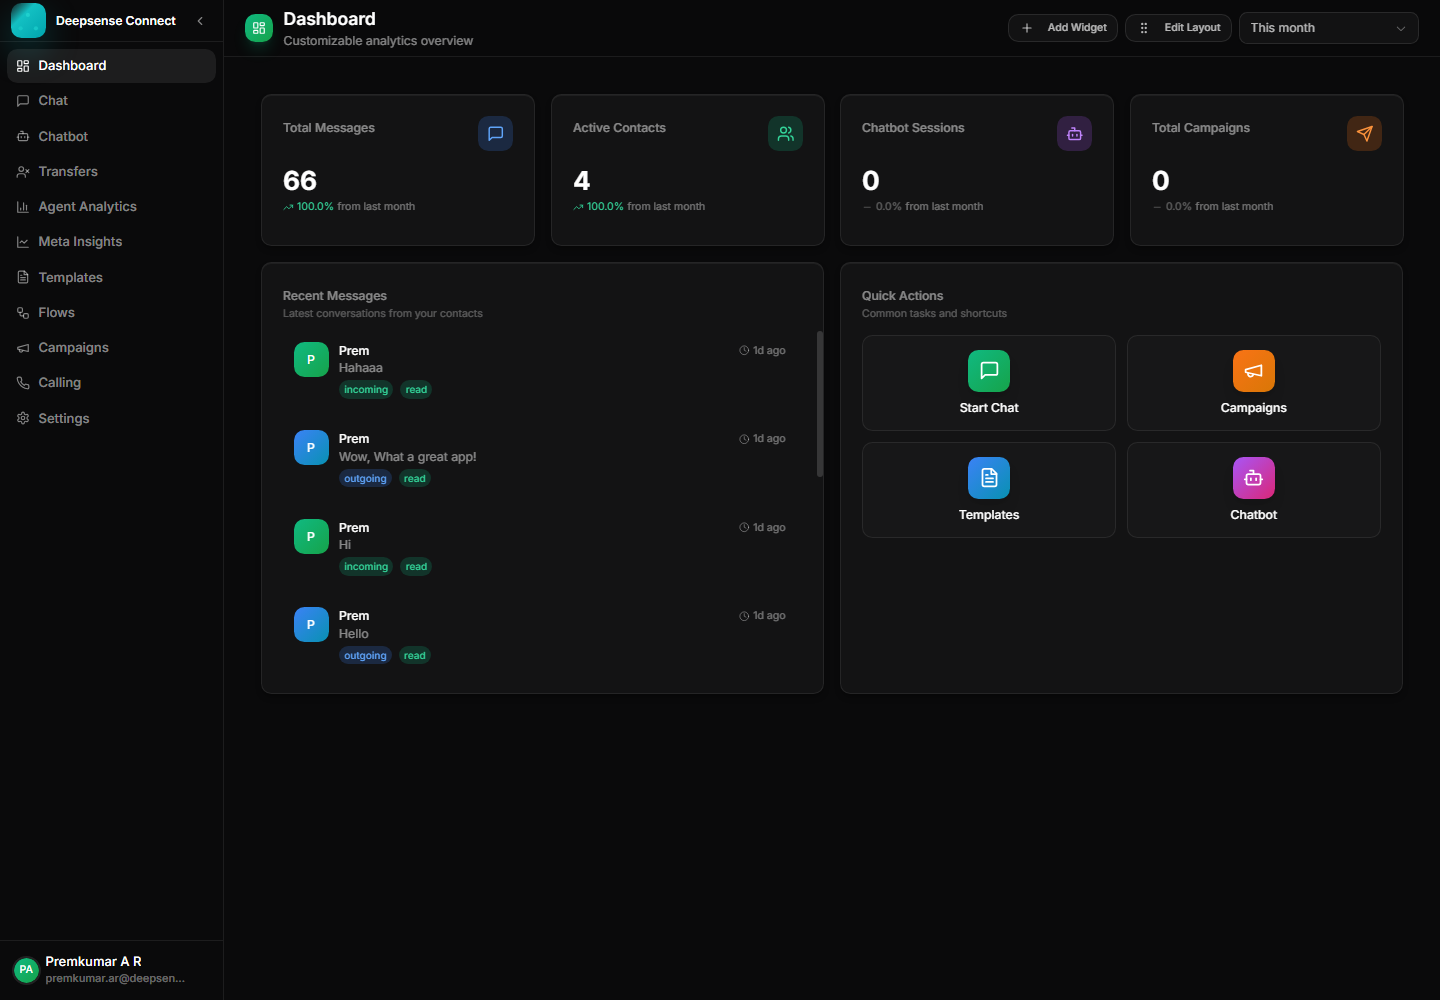Click the Start Chat quick action
Viewport: 1440px width, 1000px height.
(x=988, y=383)
